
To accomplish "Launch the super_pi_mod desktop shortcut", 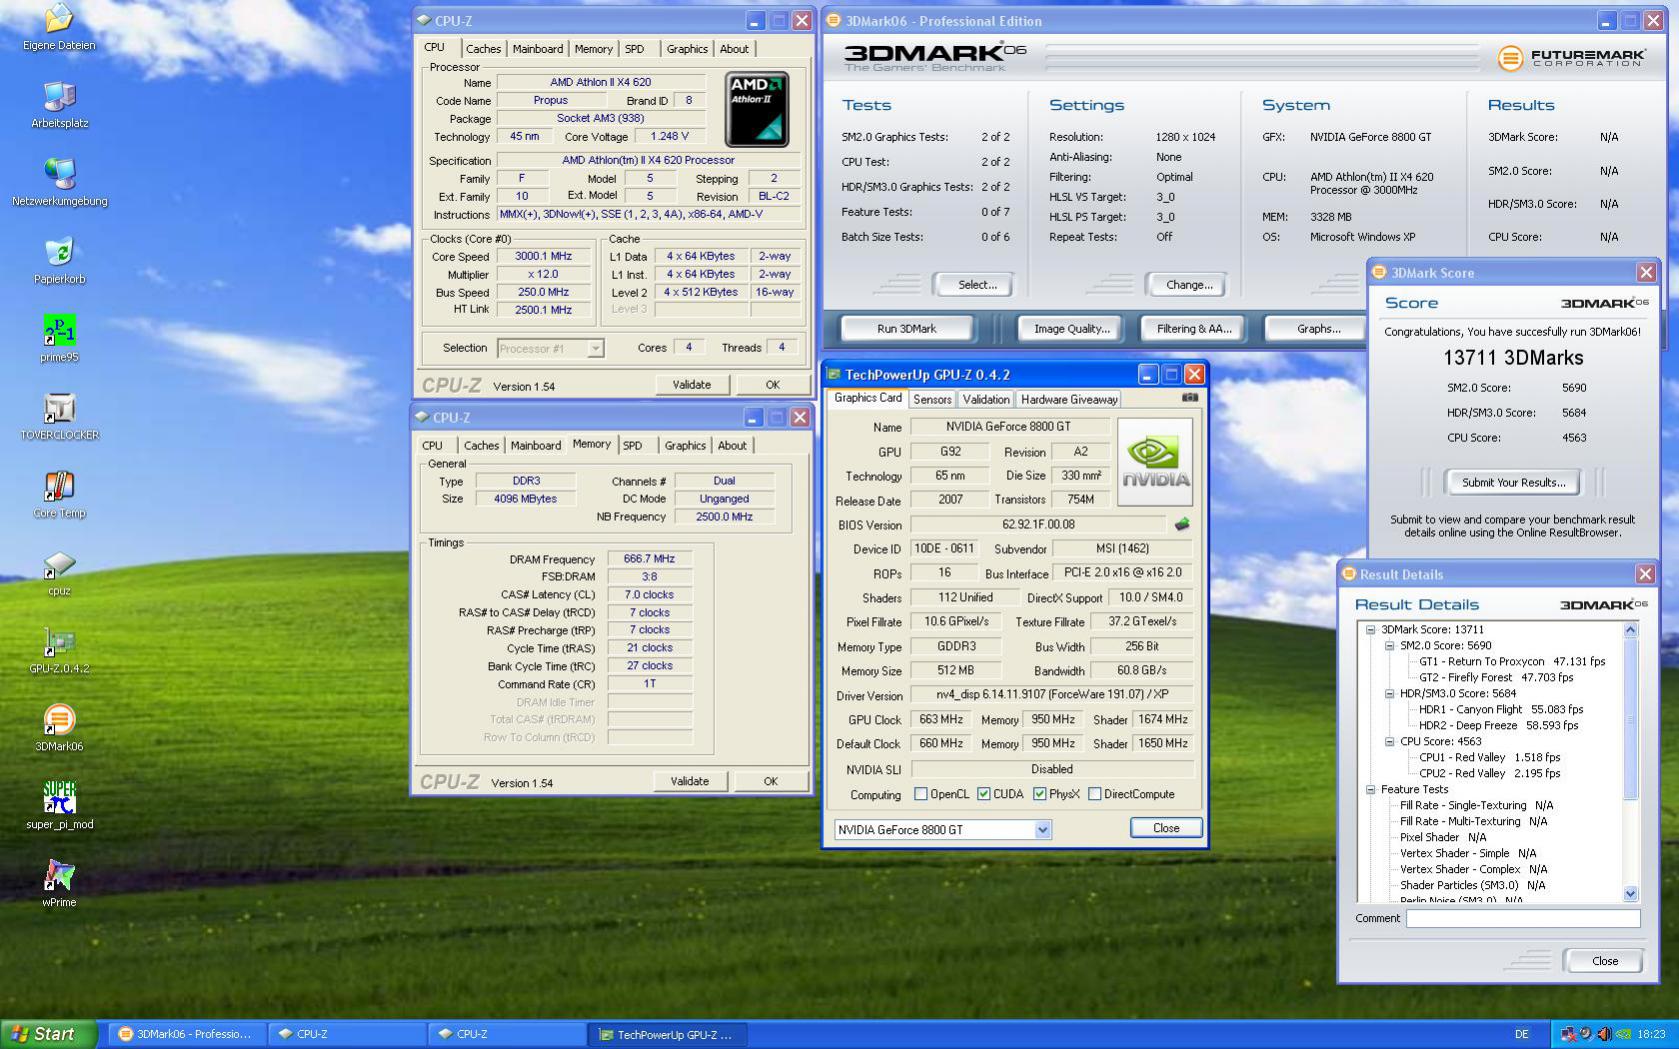I will click(x=59, y=798).
